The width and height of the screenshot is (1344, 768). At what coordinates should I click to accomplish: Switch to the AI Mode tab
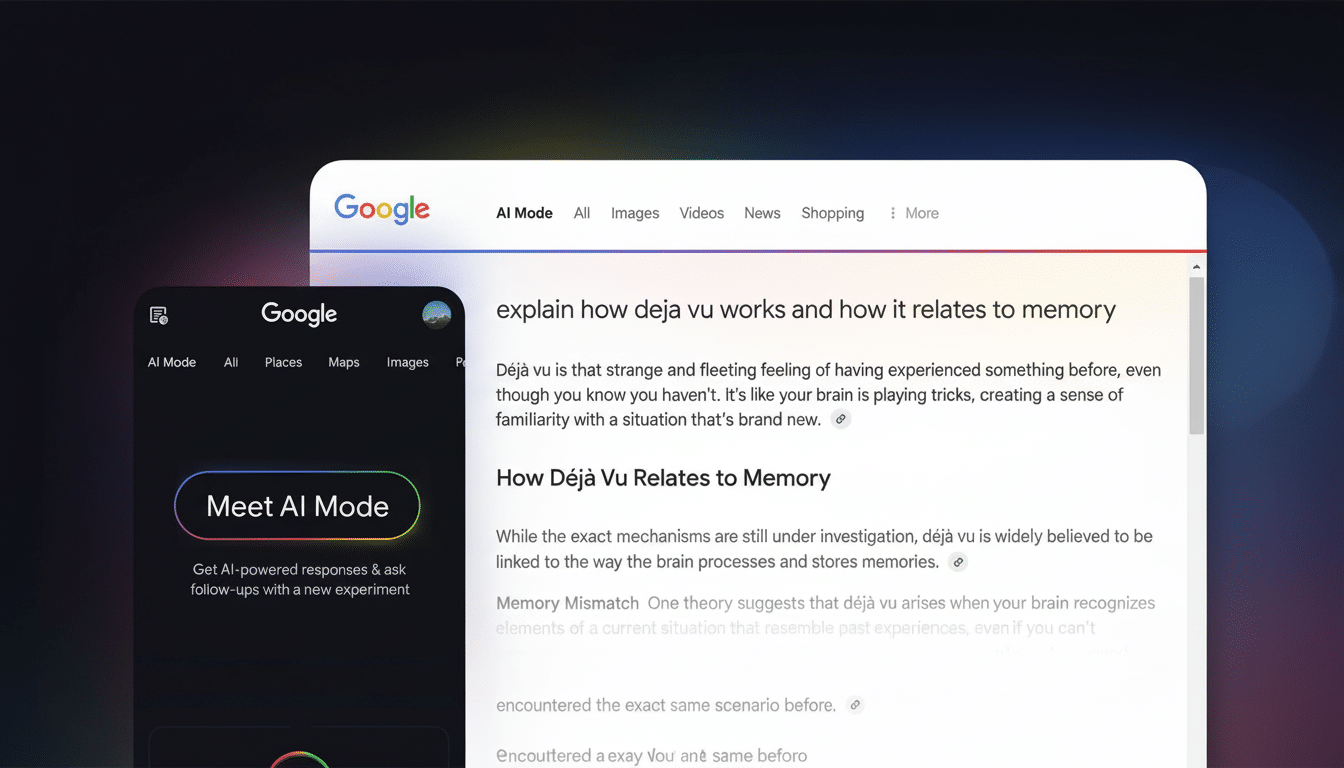point(524,213)
